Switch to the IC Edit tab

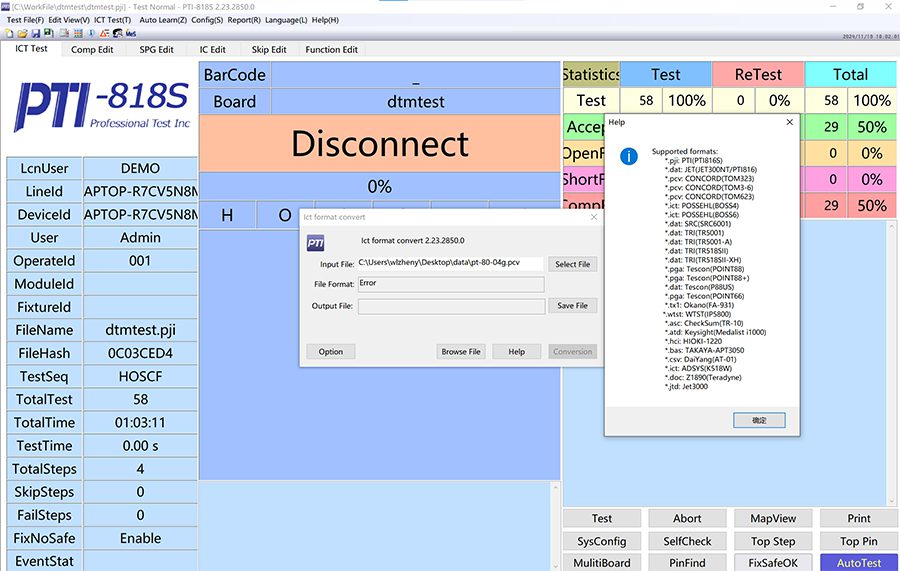point(212,50)
